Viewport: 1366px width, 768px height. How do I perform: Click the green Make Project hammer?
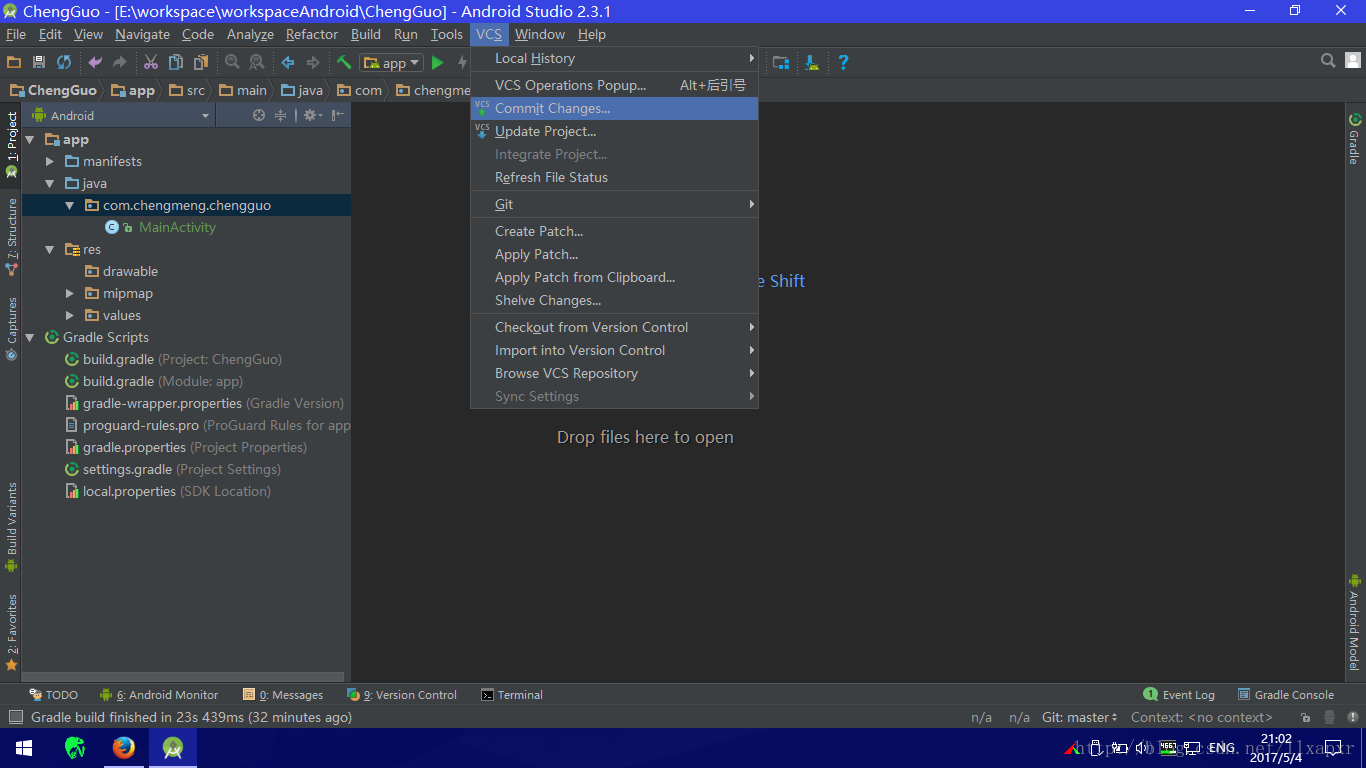[x=344, y=62]
